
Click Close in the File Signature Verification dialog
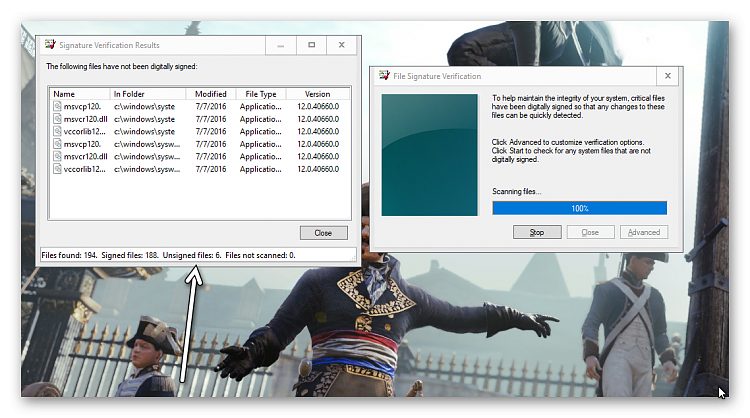pos(590,232)
